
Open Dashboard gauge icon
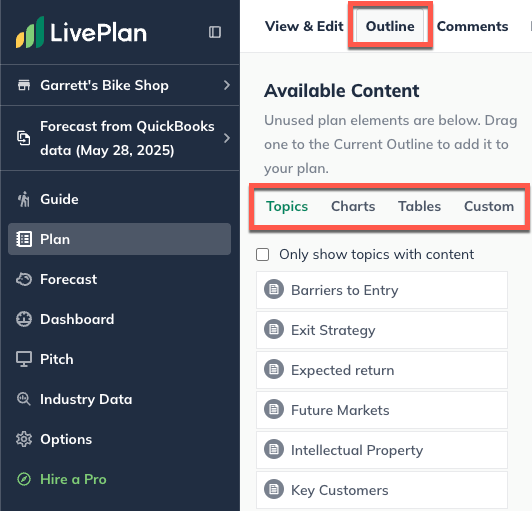(24, 319)
